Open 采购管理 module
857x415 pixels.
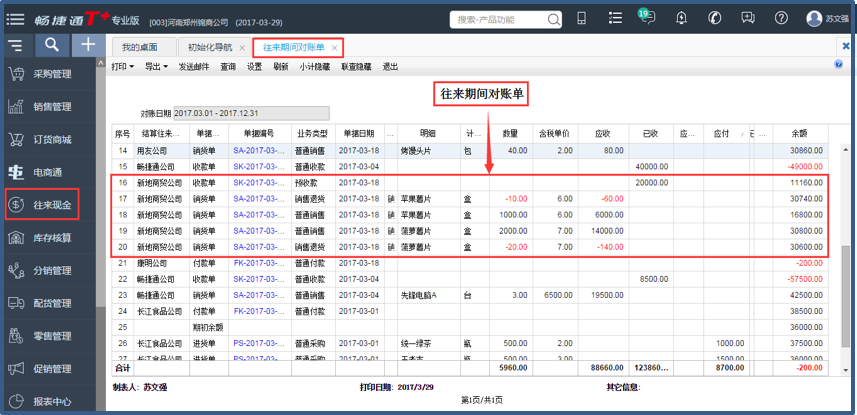coord(48,74)
